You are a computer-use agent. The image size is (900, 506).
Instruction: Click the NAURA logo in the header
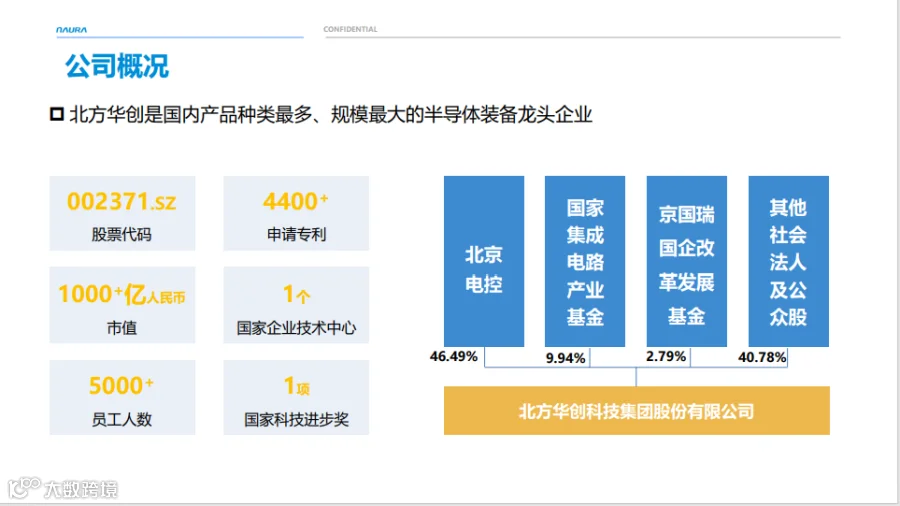tap(71, 30)
